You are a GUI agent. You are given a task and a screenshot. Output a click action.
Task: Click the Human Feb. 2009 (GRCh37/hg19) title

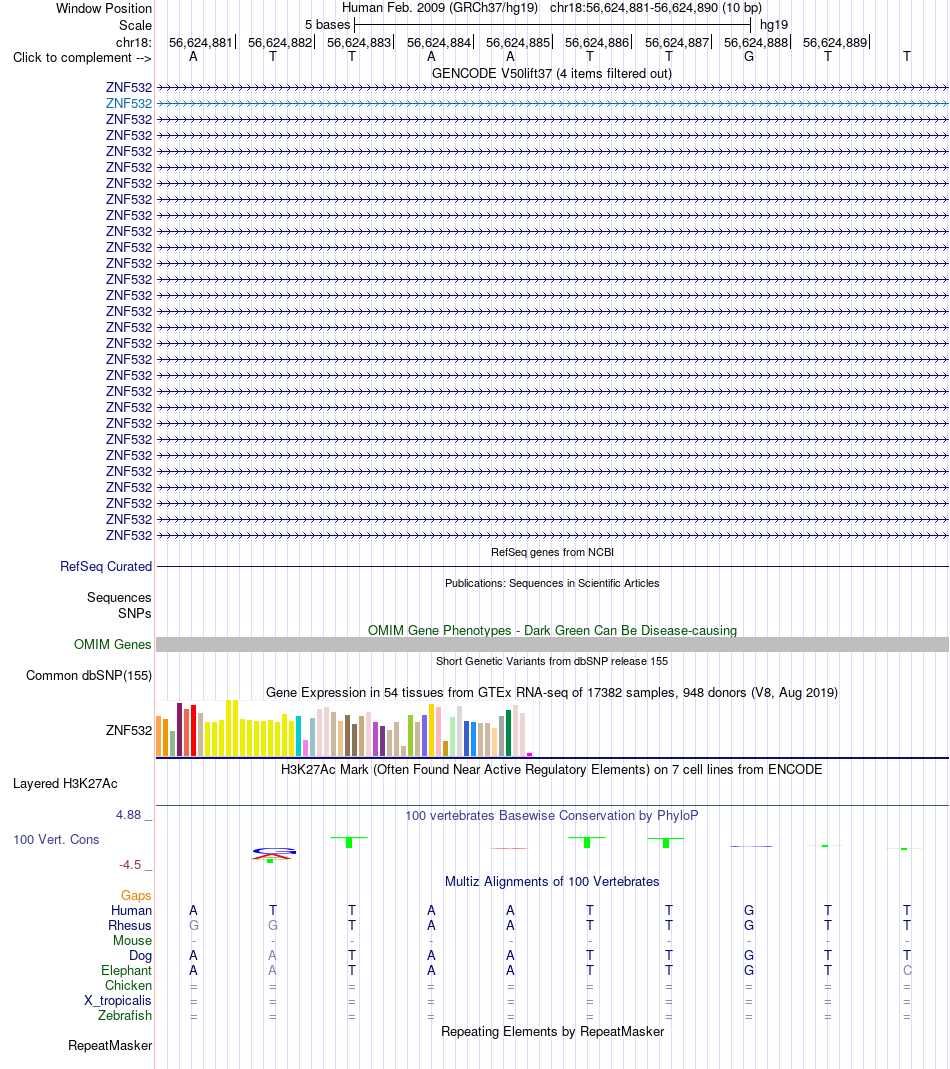(x=440, y=8)
